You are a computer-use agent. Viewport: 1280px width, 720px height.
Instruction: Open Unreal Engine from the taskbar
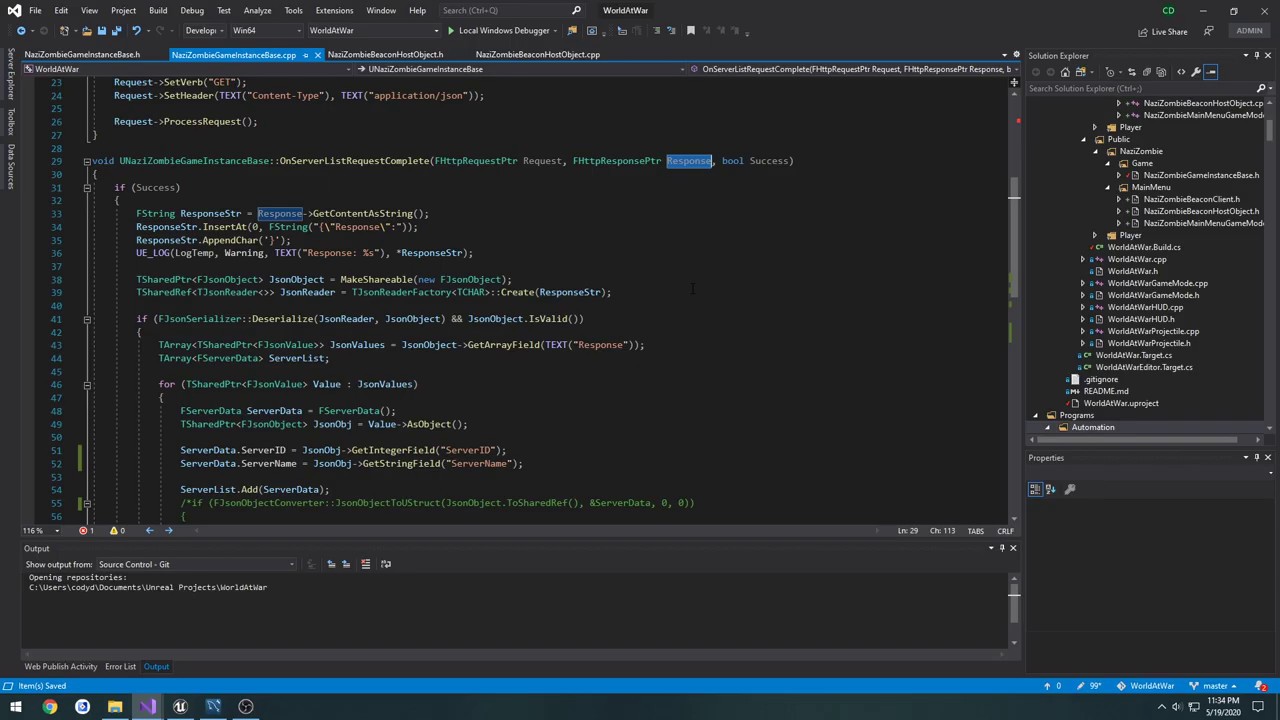pyautogui.click(x=180, y=707)
